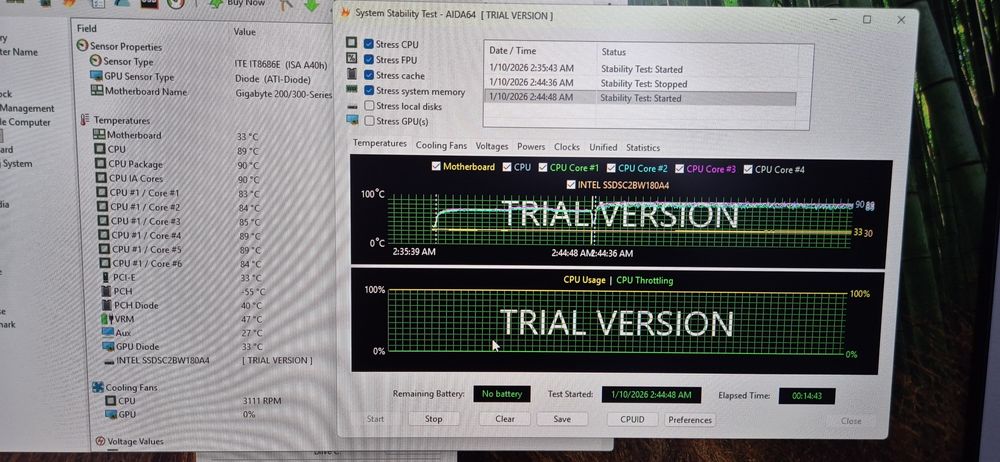Open stability test Preferences

[690, 420]
